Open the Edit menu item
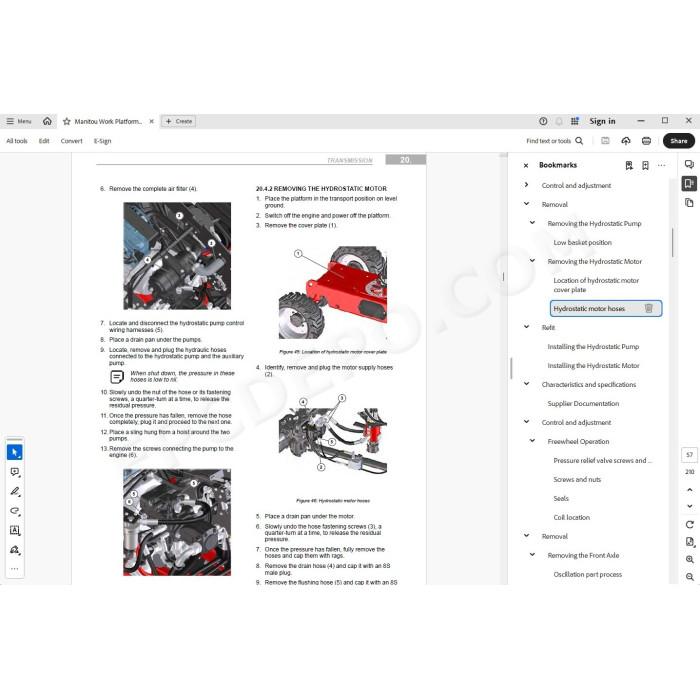 tap(44, 141)
